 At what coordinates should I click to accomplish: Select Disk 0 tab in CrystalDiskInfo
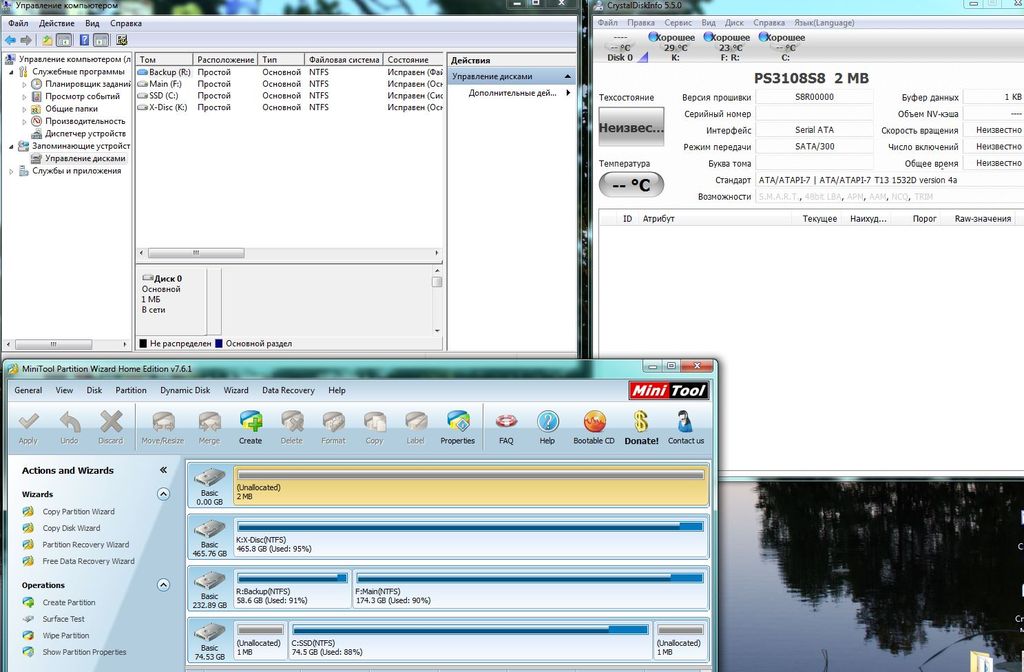point(620,48)
